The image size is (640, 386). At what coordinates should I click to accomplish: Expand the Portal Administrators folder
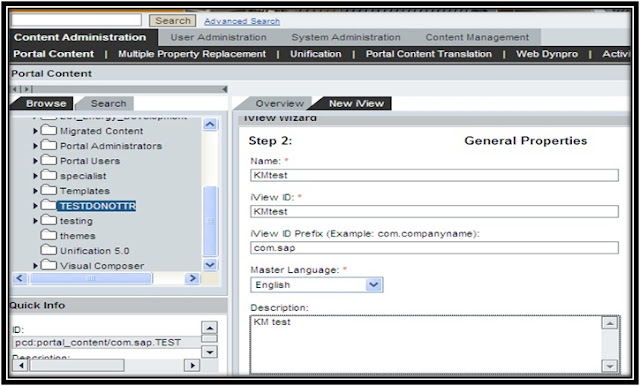point(35,146)
